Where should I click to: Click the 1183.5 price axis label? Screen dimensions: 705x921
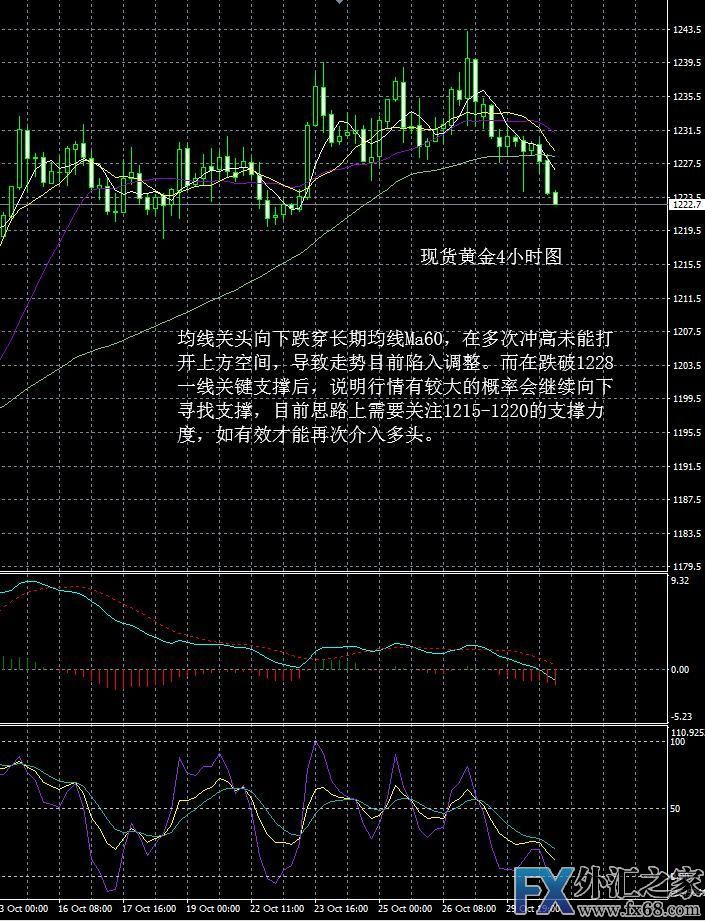pos(687,533)
